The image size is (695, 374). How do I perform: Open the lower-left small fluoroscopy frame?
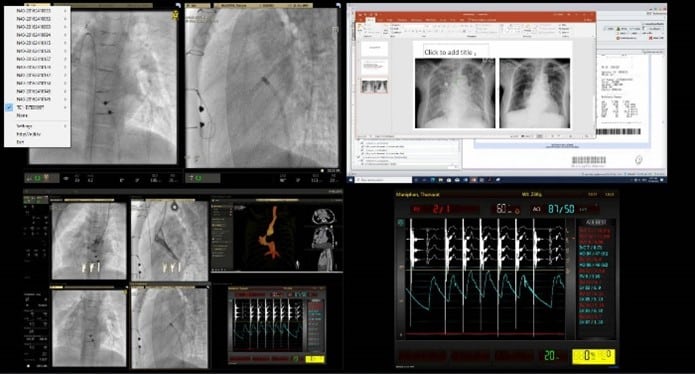[x=89, y=328]
